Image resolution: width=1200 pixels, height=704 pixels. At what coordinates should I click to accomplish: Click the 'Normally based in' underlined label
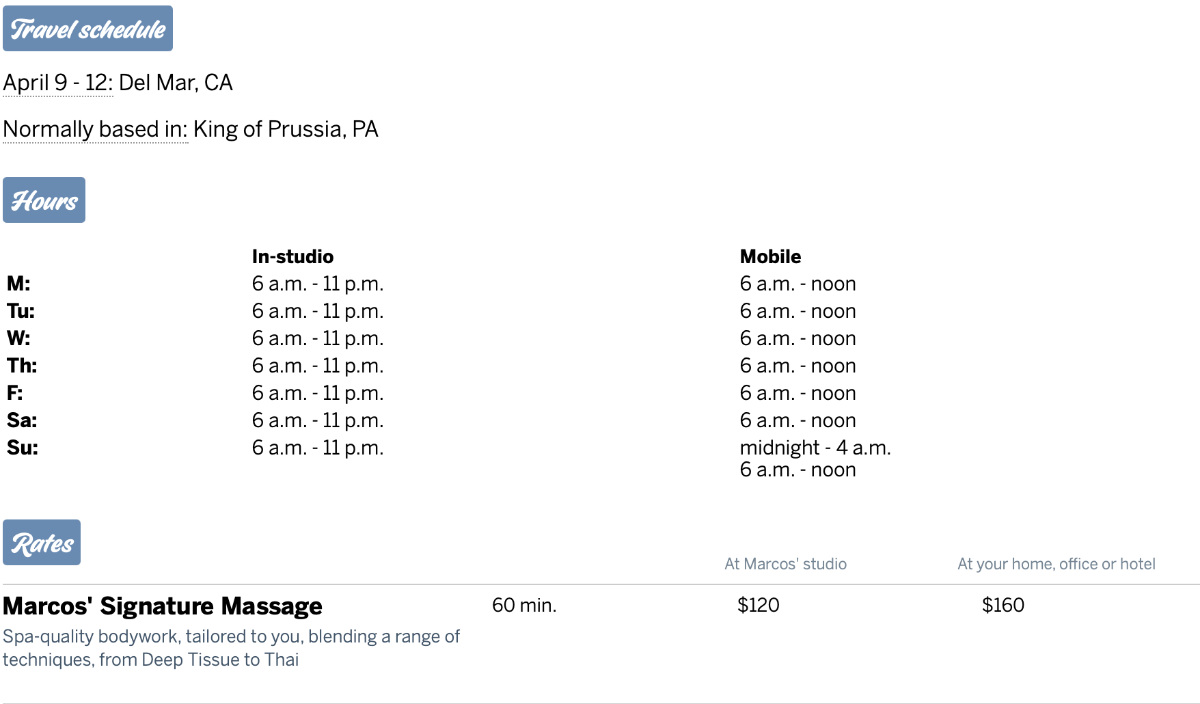[x=95, y=129]
